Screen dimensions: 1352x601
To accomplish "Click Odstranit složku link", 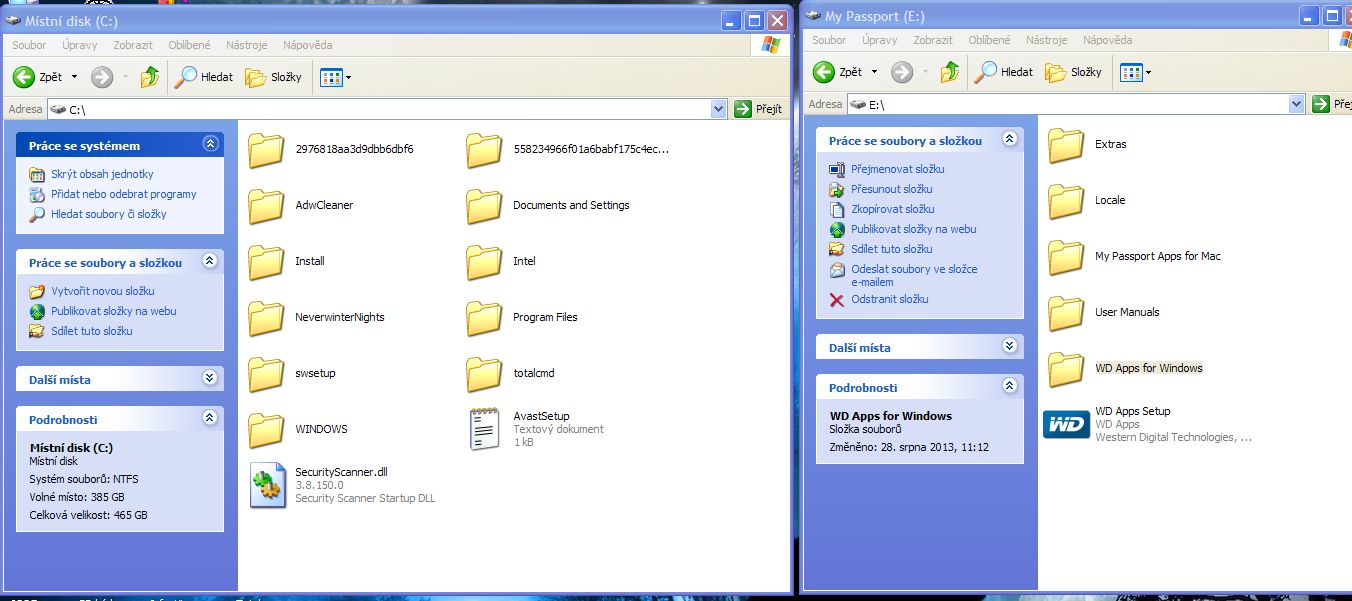I will (x=889, y=299).
